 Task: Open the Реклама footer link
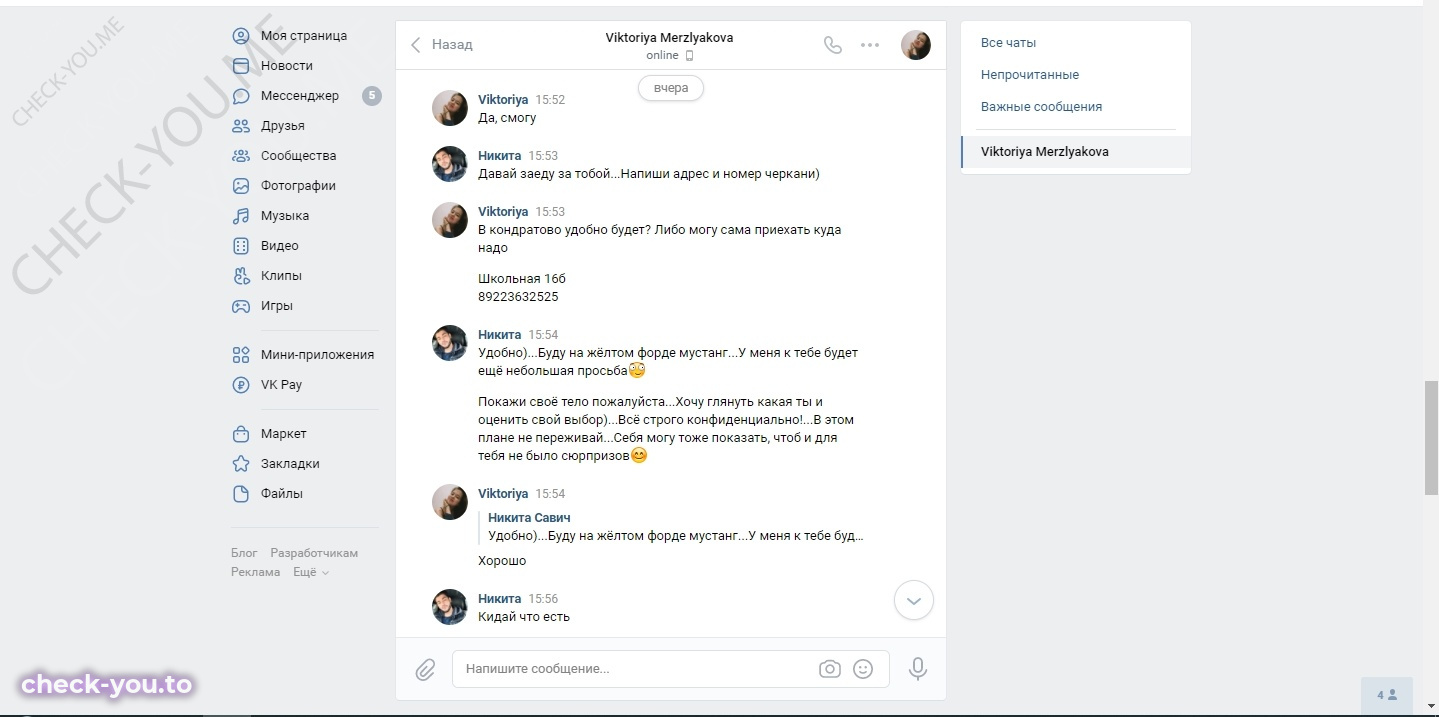pos(255,572)
